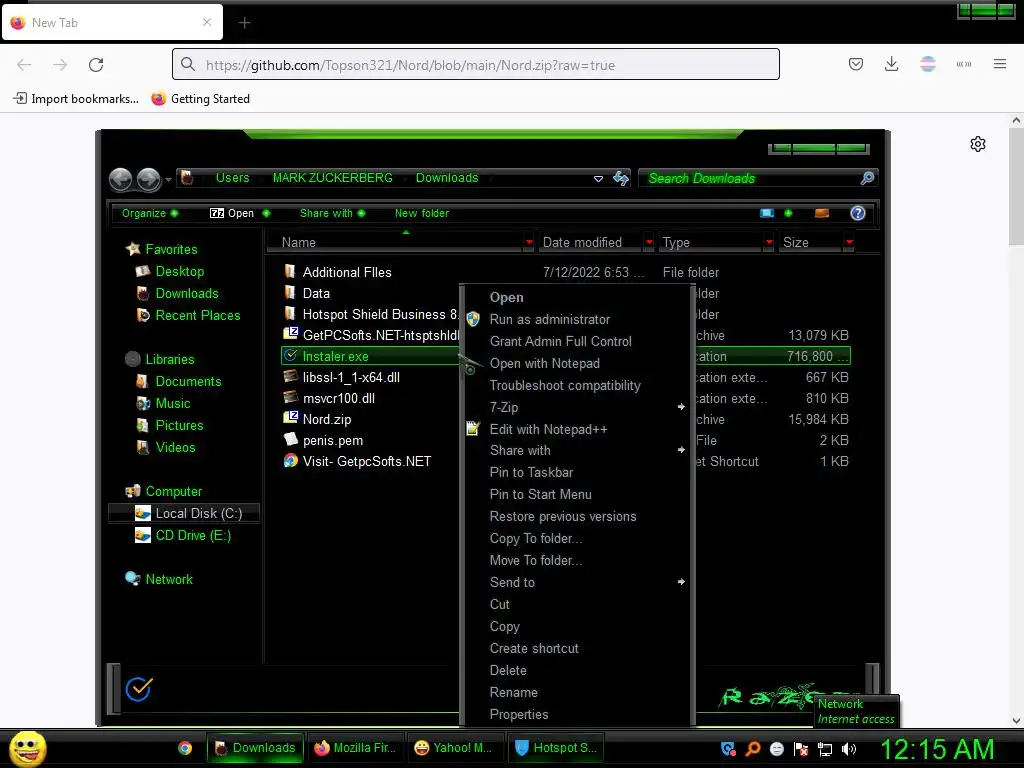Select Local Disk (C:) in sidebar
This screenshot has width=1024, height=768.
198,513
